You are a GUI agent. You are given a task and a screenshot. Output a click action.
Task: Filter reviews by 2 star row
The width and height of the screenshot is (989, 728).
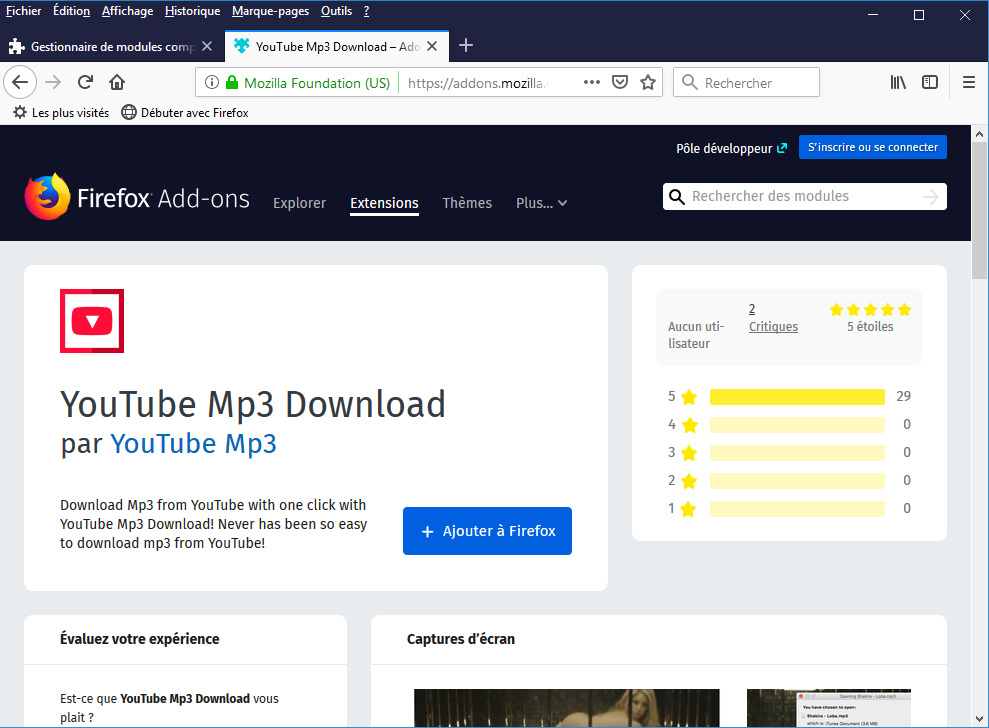point(789,481)
